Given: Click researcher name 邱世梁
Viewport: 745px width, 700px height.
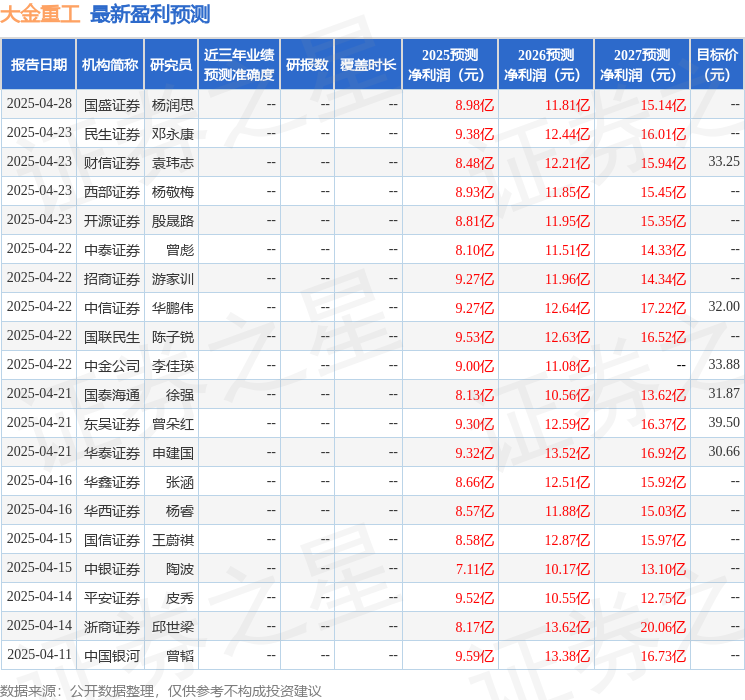Looking at the screenshot, I should 172,627.
